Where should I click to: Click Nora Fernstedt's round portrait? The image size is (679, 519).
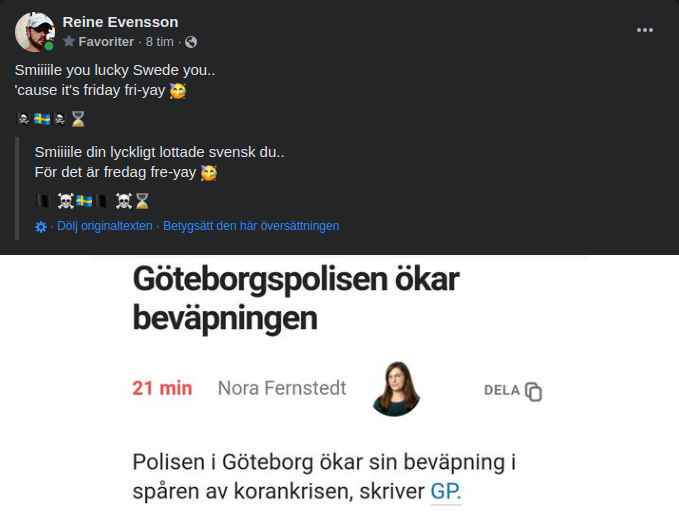[395, 388]
